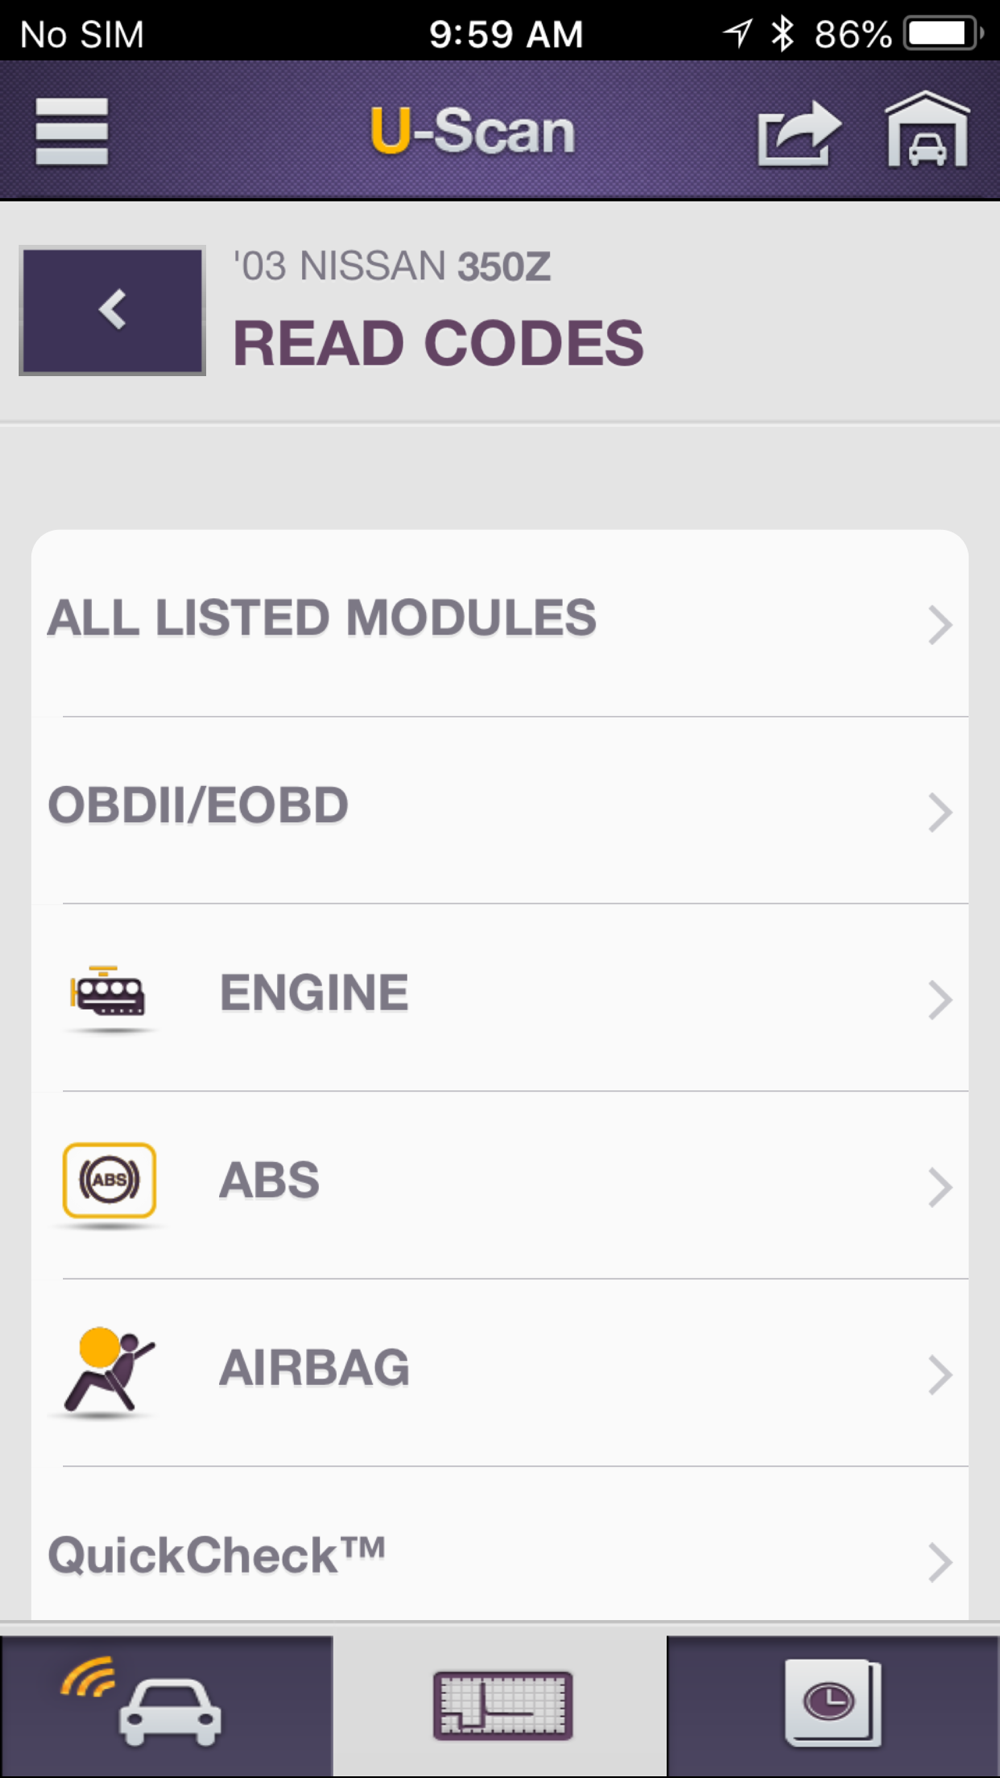Tap the Bluetooth status icon
The image size is (1000, 1778).
[782, 34]
